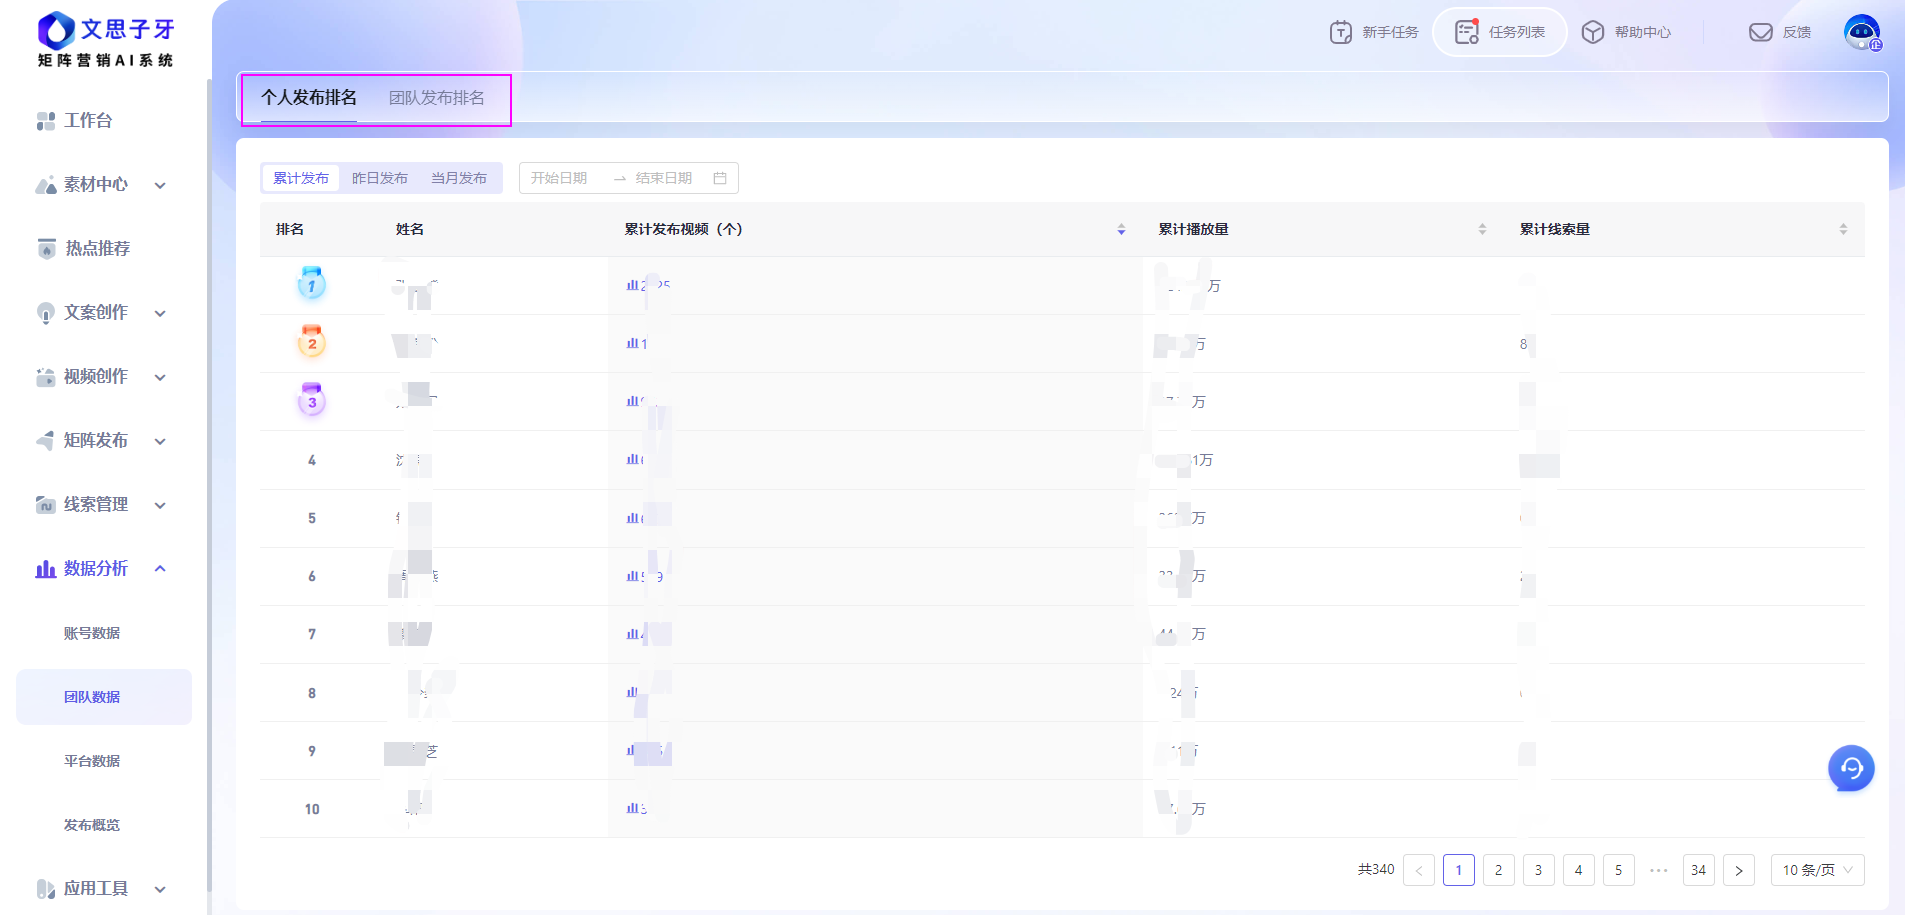Go to last page 34
Viewport: 1905px width, 915px height.
click(1698, 870)
